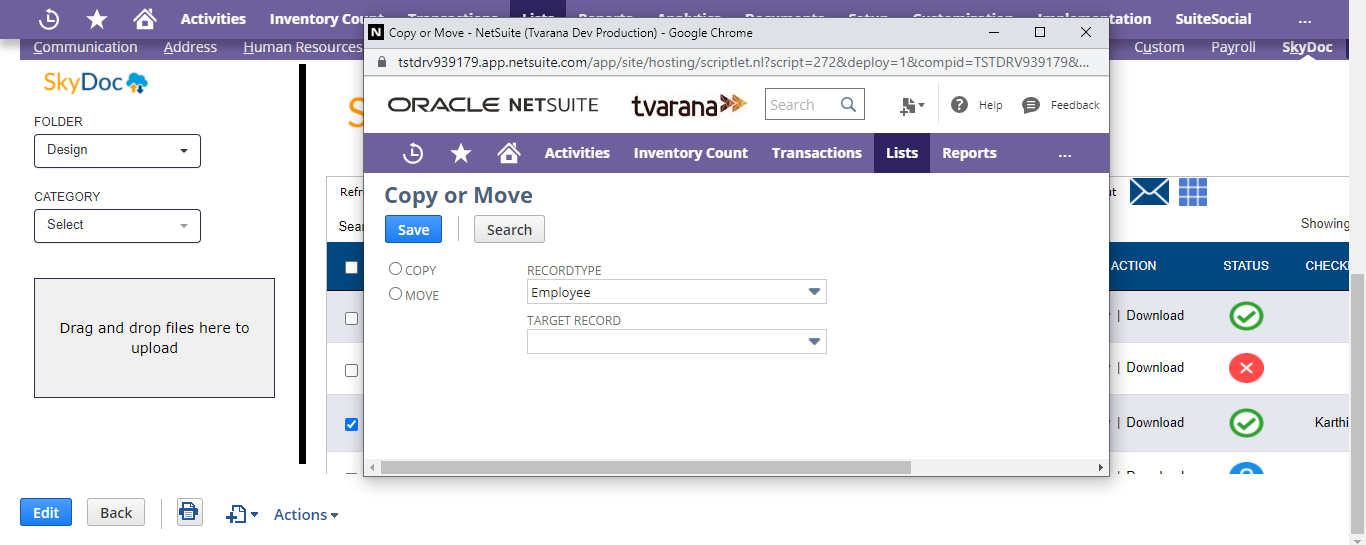Click the Create New icon beside popup search
Viewport: 1366px width, 545px height.
[x=912, y=105]
